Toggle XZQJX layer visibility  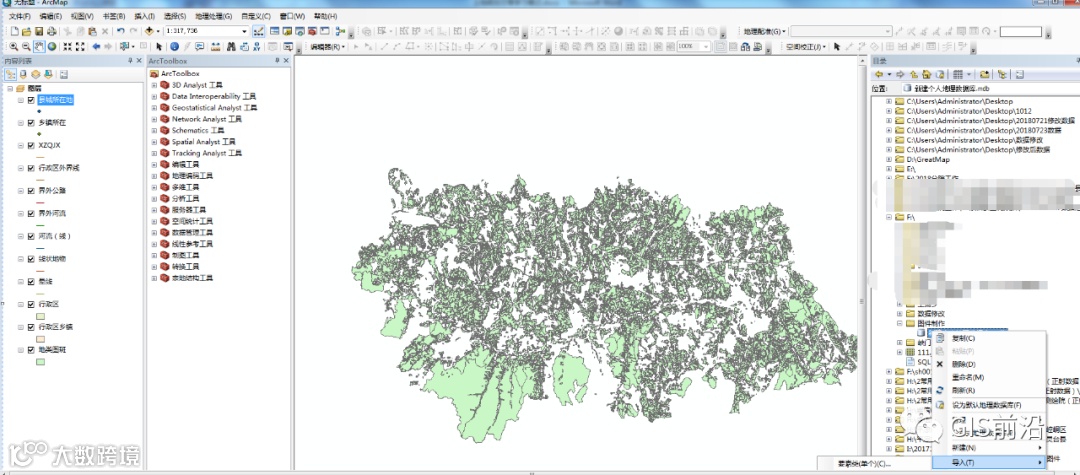pyautogui.click(x=31, y=145)
